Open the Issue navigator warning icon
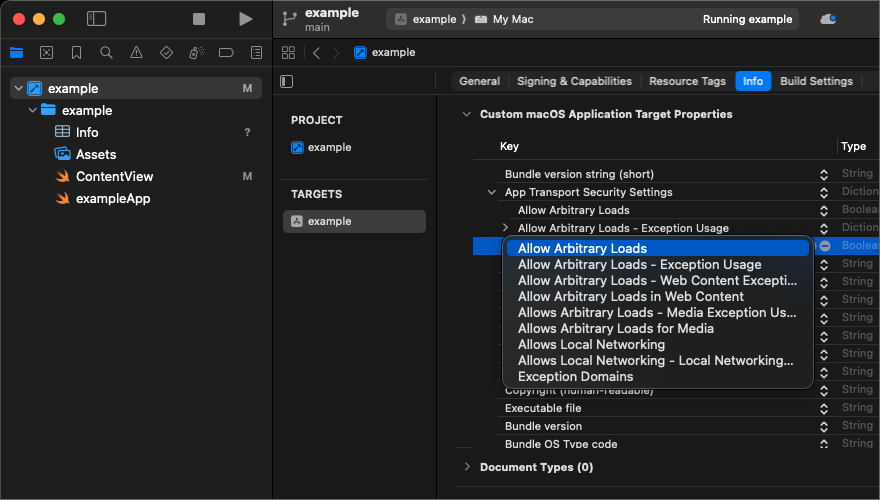Viewport: 880px width, 500px height. click(136, 52)
